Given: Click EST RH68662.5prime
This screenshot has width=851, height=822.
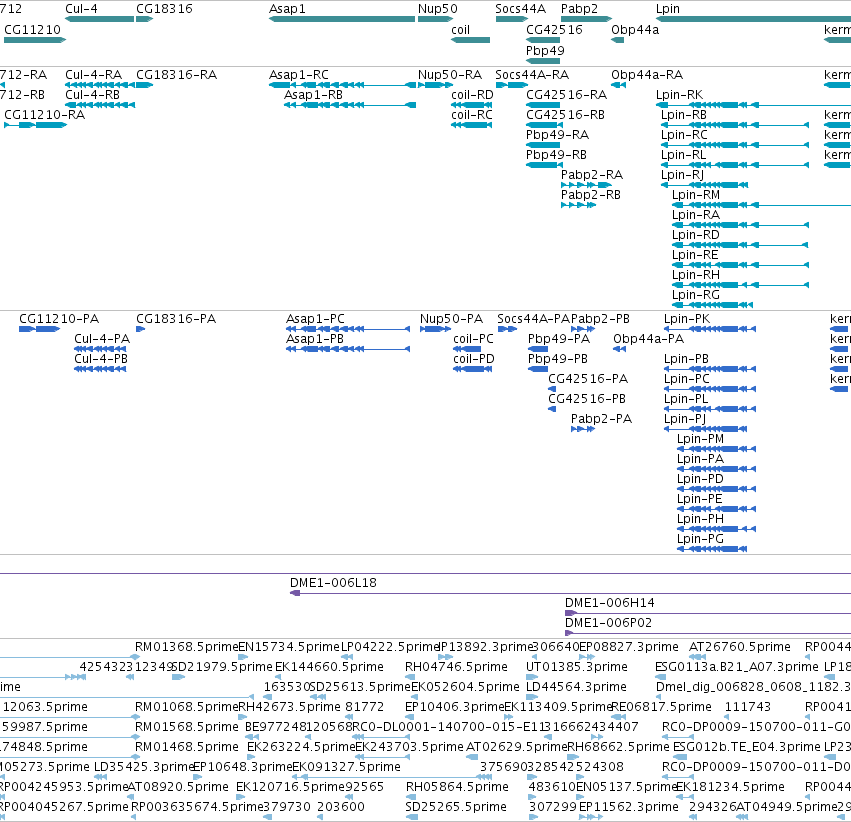Looking at the screenshot, I should coord(618,747).
